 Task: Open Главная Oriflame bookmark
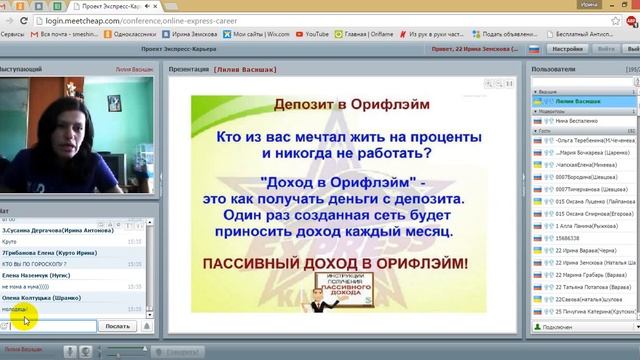[364, 34]
